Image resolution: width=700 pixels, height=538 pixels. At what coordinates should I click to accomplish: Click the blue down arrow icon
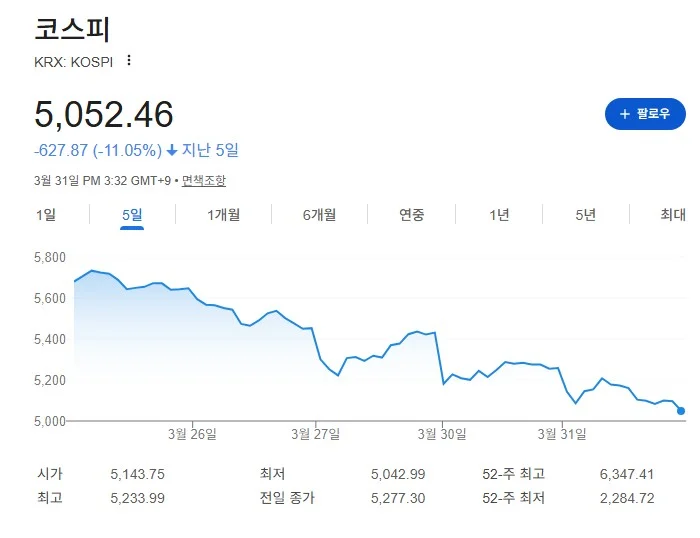172,150
